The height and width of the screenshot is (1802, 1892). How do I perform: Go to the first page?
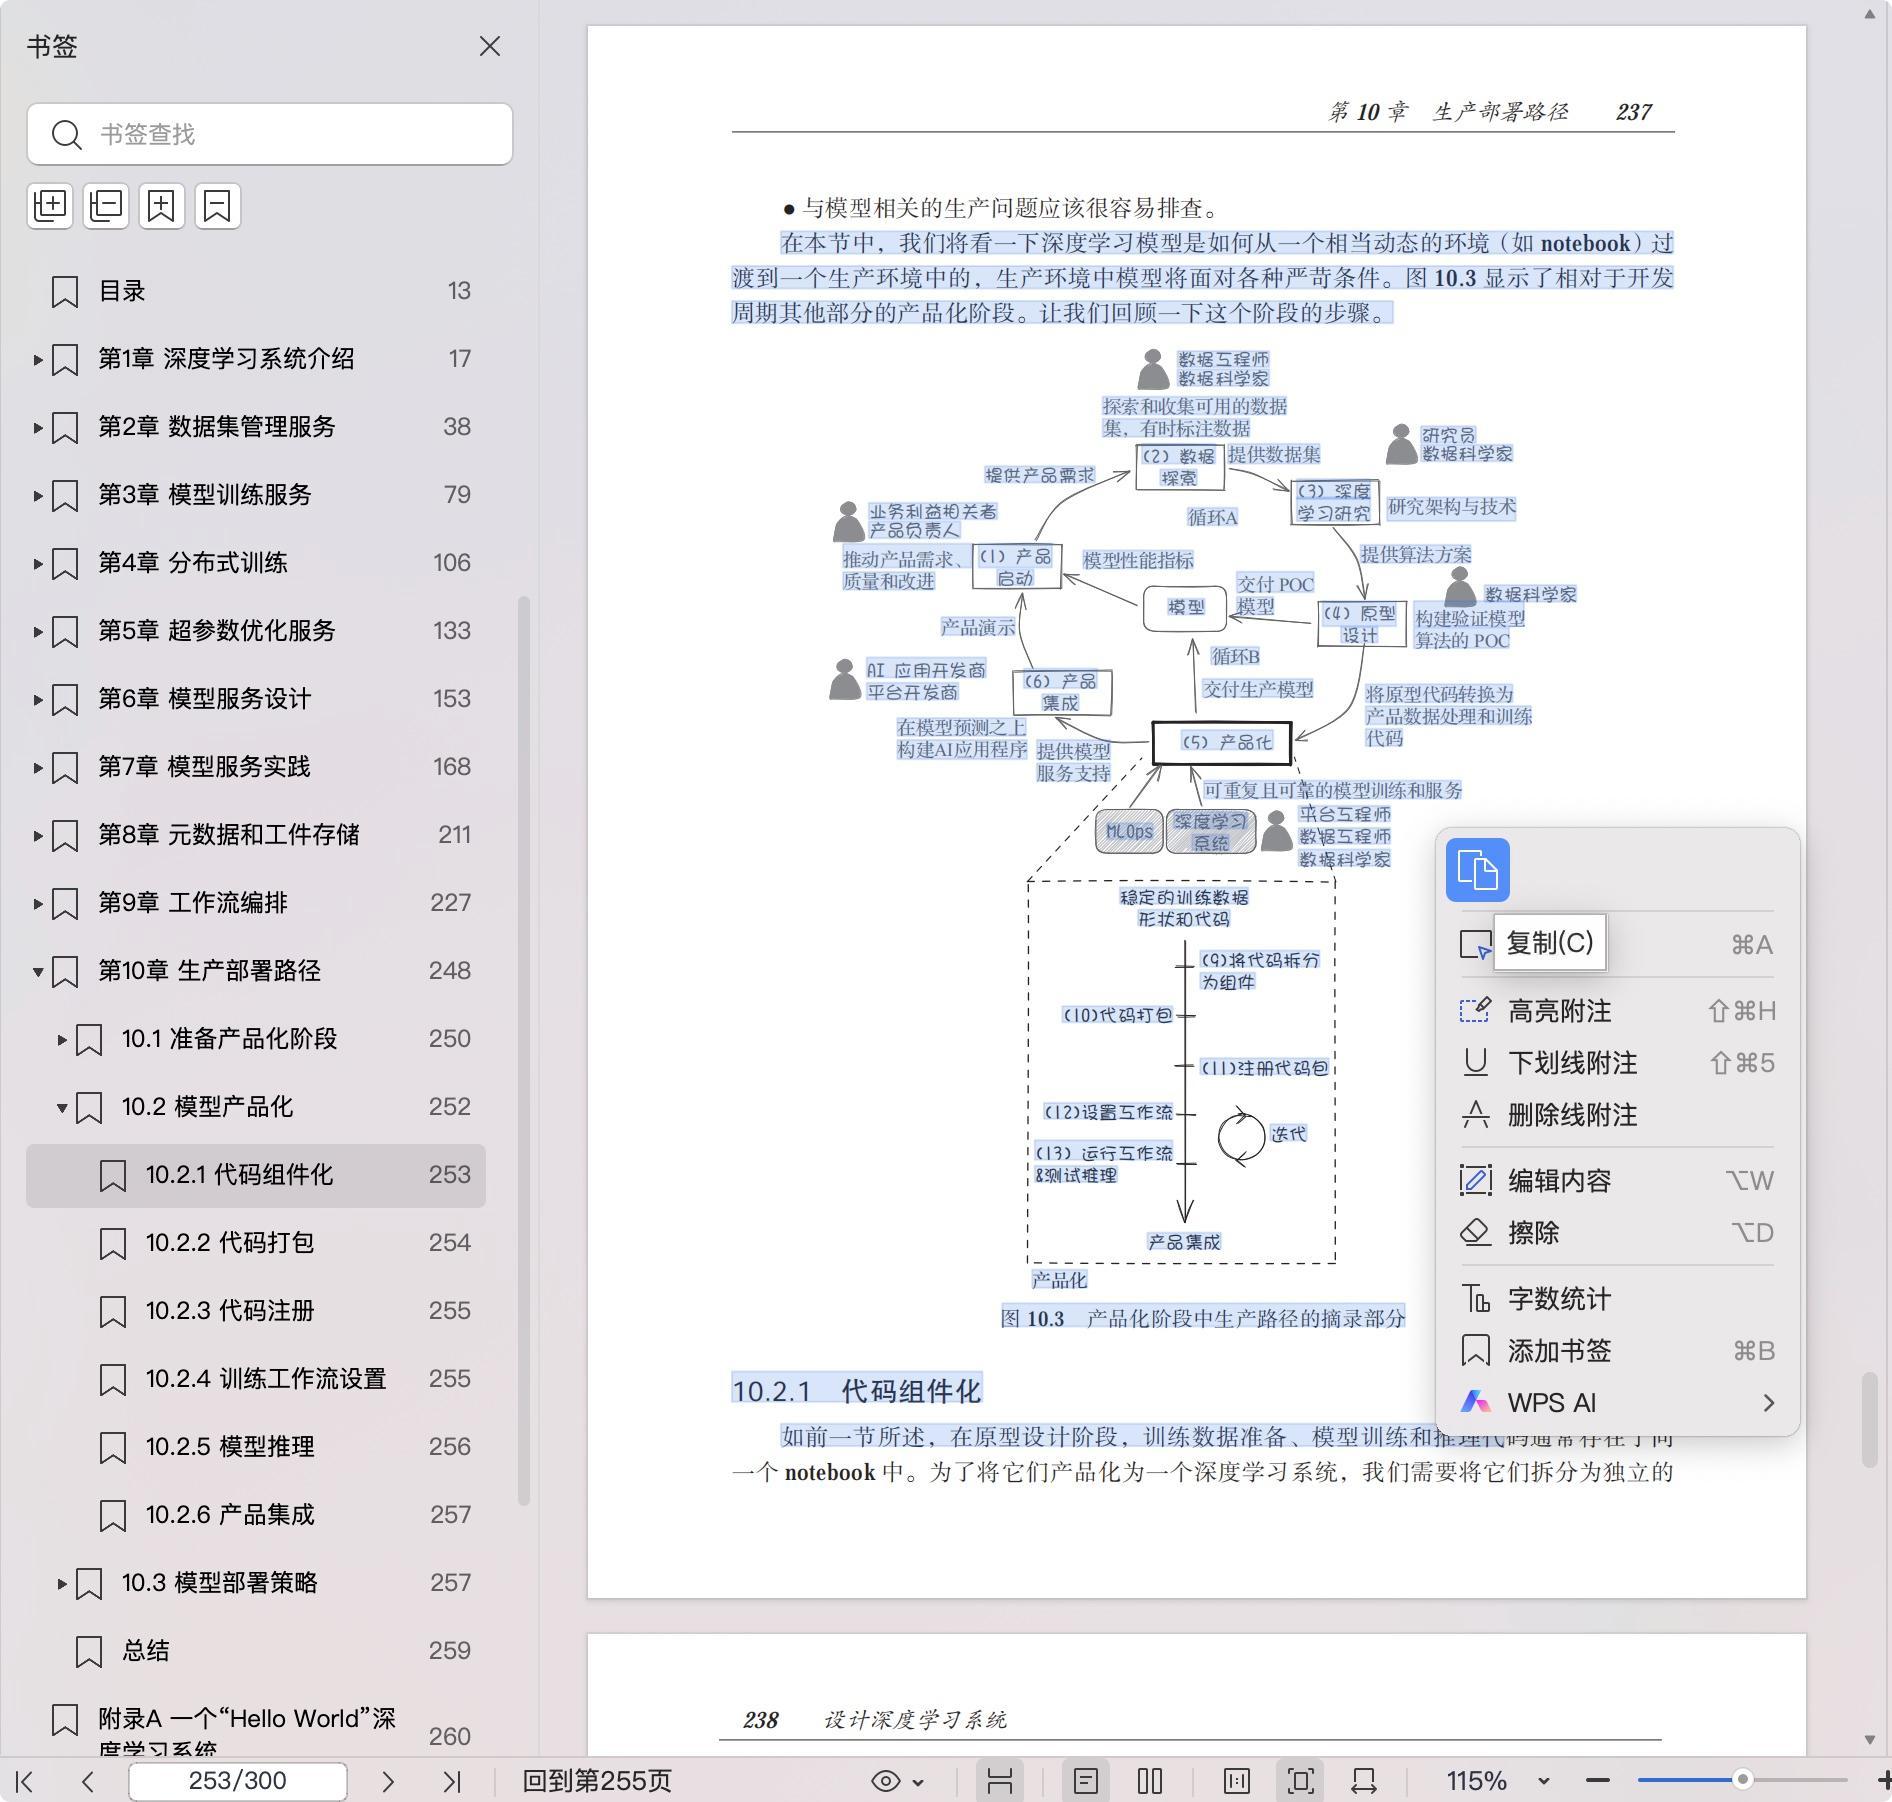pos(26,1781)
